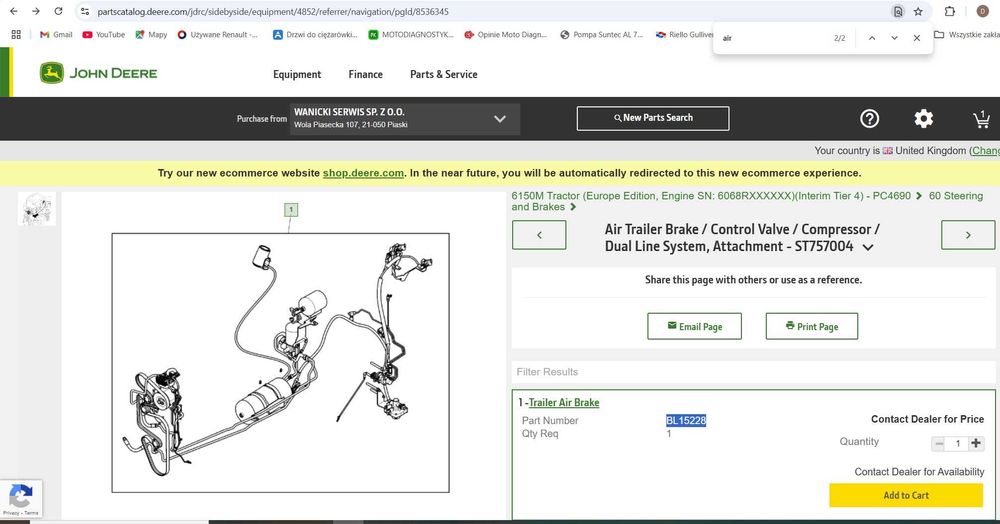The image size is (1000, 524).
Task: Open the Wszystkie zakładki bookmarks folder
Action: tap(967, 34)
